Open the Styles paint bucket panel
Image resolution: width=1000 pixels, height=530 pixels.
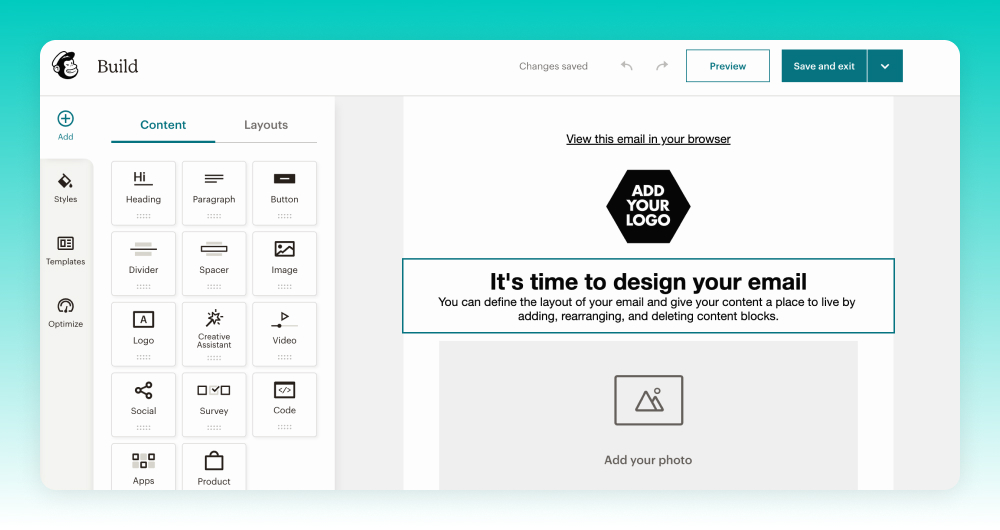pyautogui.click(x=65, y=187)
